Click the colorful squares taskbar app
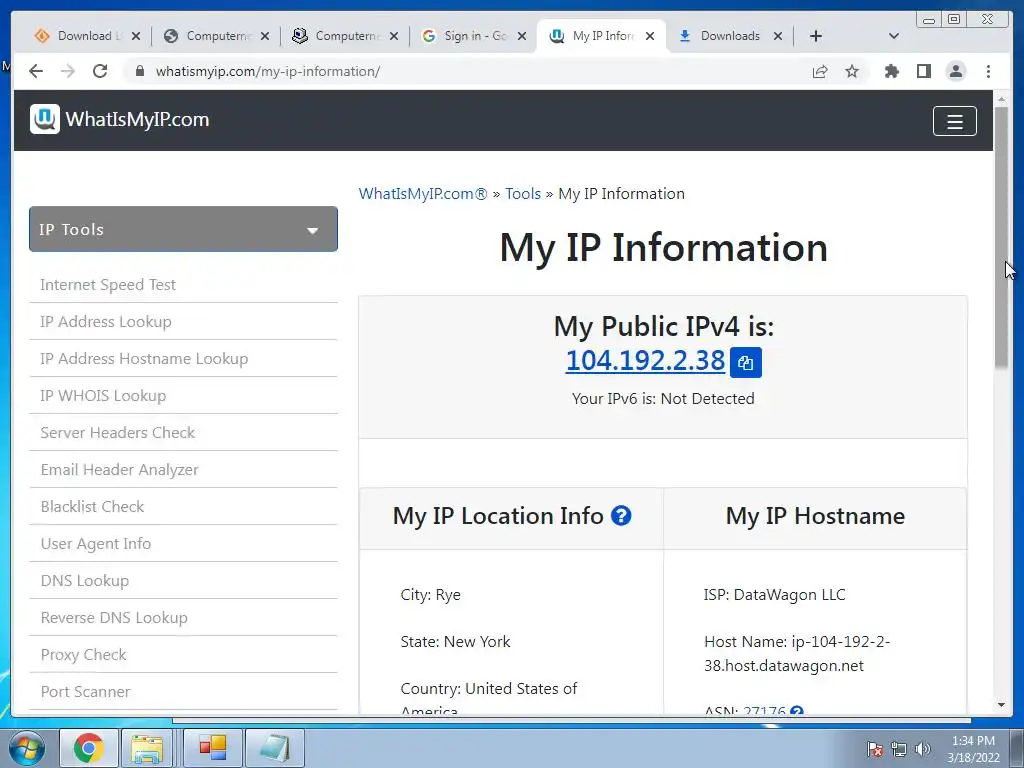This screenshot has width=1024, height=768. [x=213, y=748]
